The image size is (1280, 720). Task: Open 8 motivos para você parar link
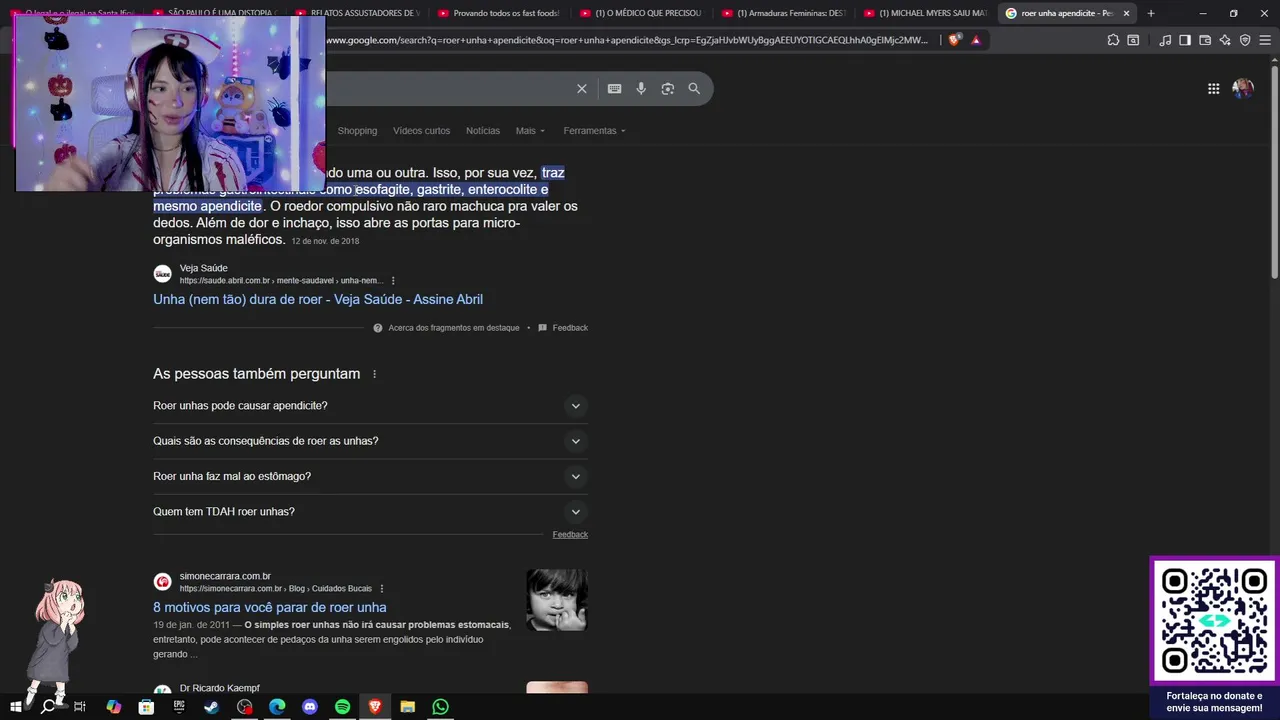coord(269,607)
